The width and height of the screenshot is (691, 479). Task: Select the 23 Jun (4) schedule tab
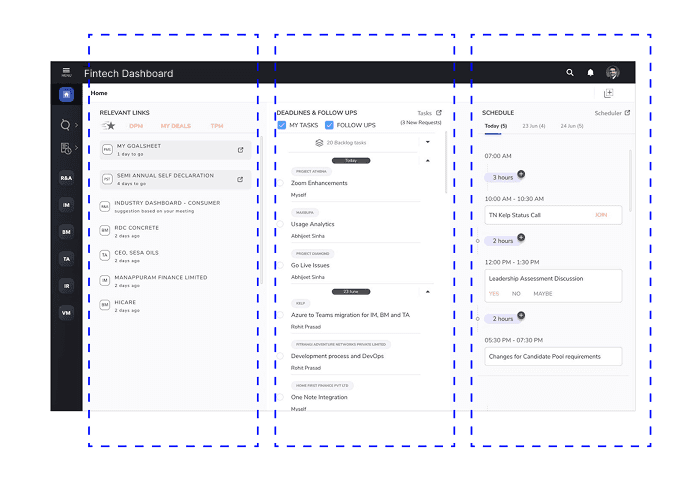click(x=534, y=126)
